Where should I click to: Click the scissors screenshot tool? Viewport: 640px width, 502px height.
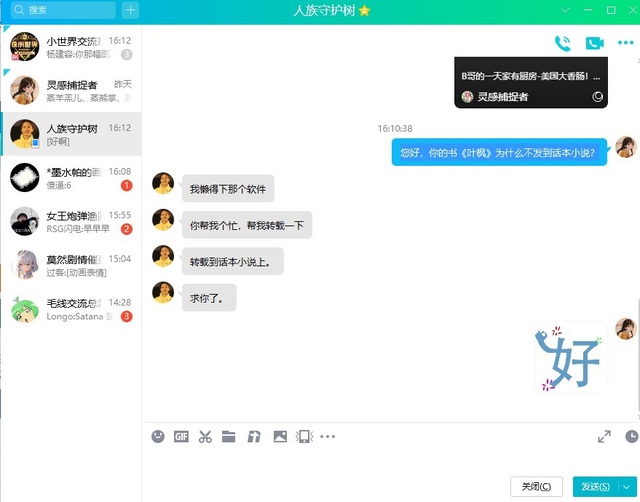(205, 436)
